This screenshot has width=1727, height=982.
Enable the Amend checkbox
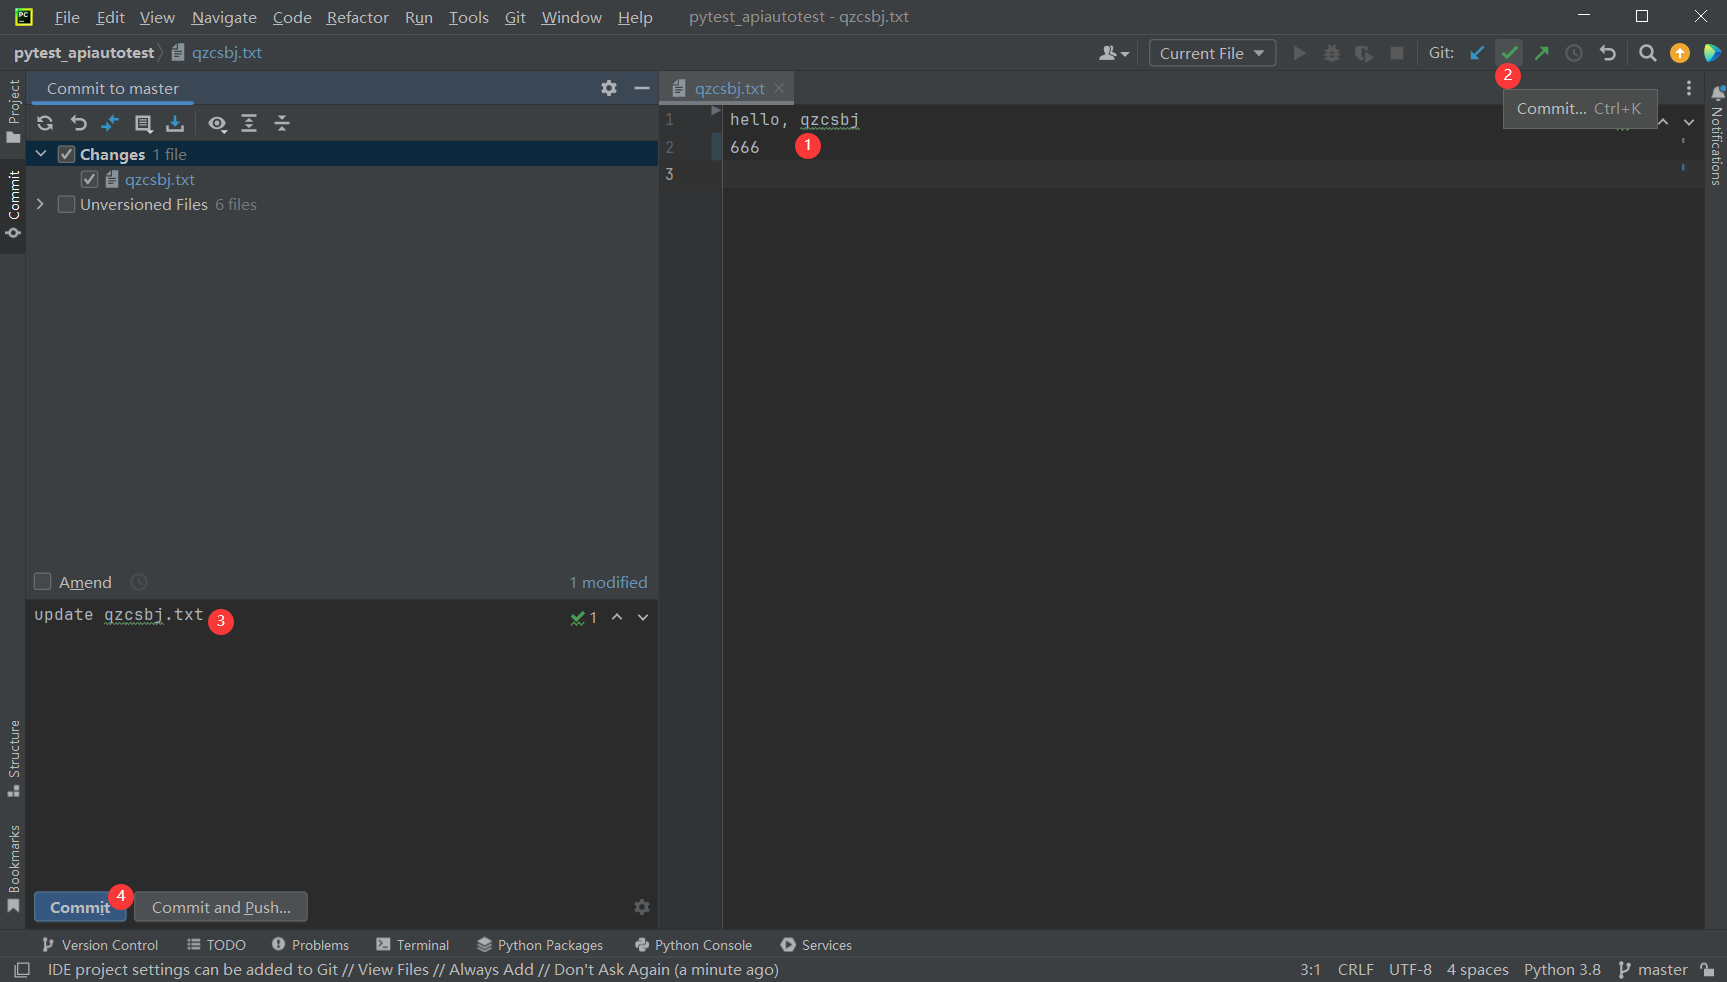pyautogui.click(x=43, y=581)
